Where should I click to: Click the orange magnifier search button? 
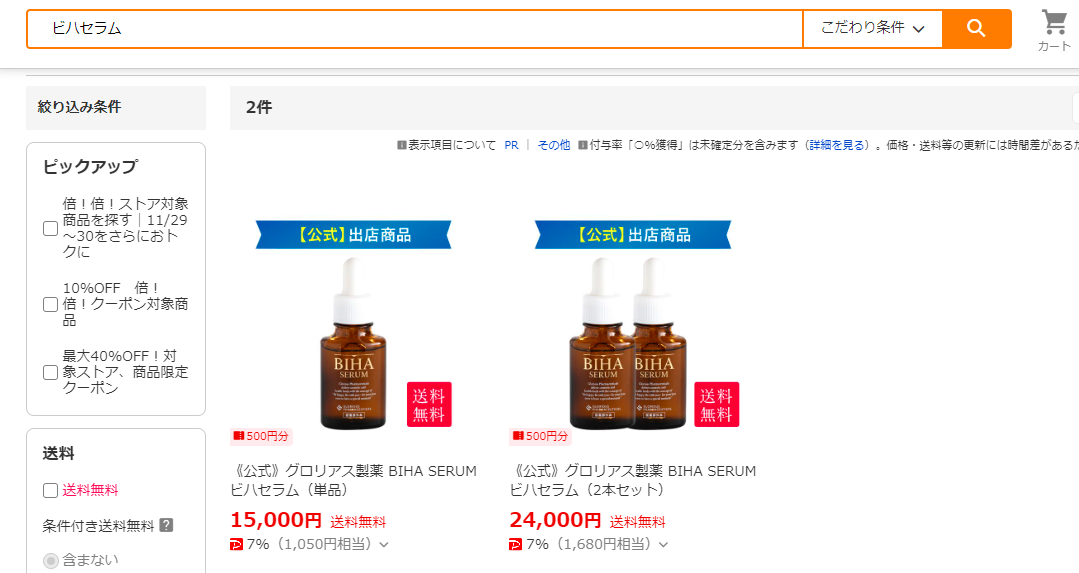coord(976,28)
